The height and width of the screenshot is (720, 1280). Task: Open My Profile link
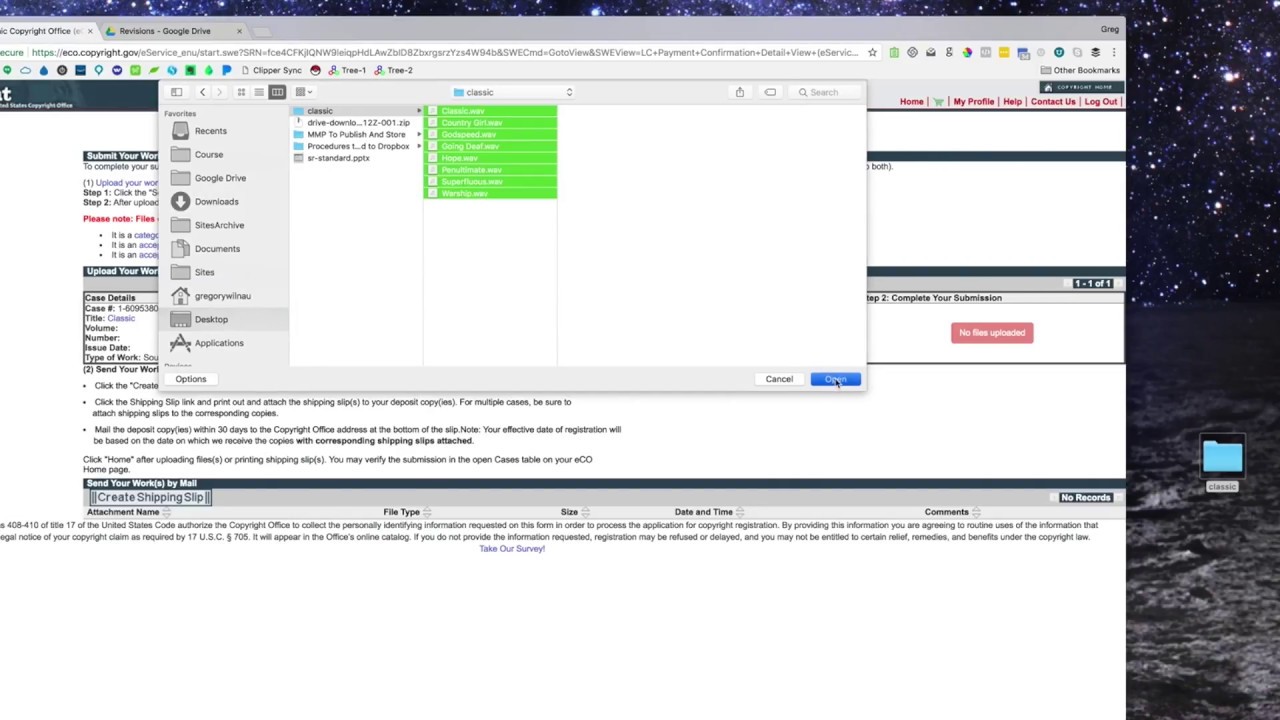tap(973, 102)
